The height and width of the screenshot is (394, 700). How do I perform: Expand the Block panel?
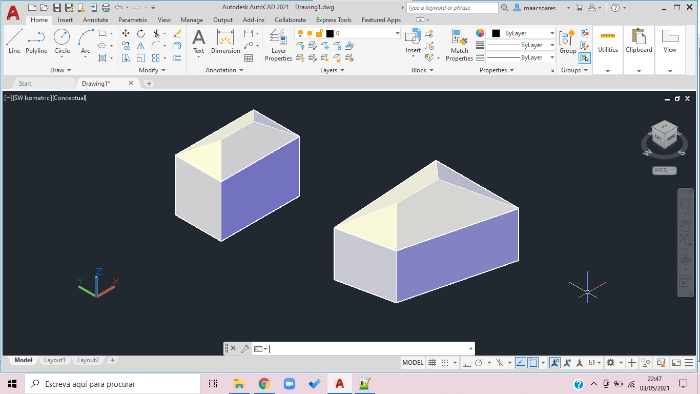tap(422, 70)
